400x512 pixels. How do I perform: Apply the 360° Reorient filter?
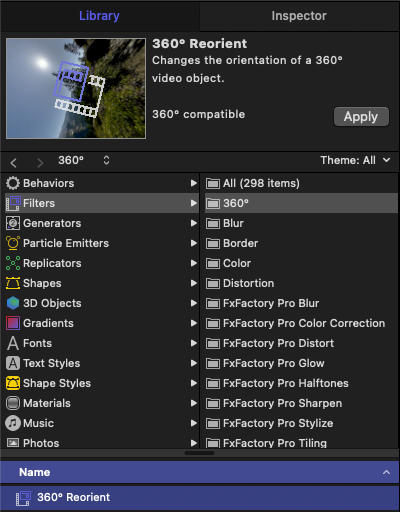361,117
